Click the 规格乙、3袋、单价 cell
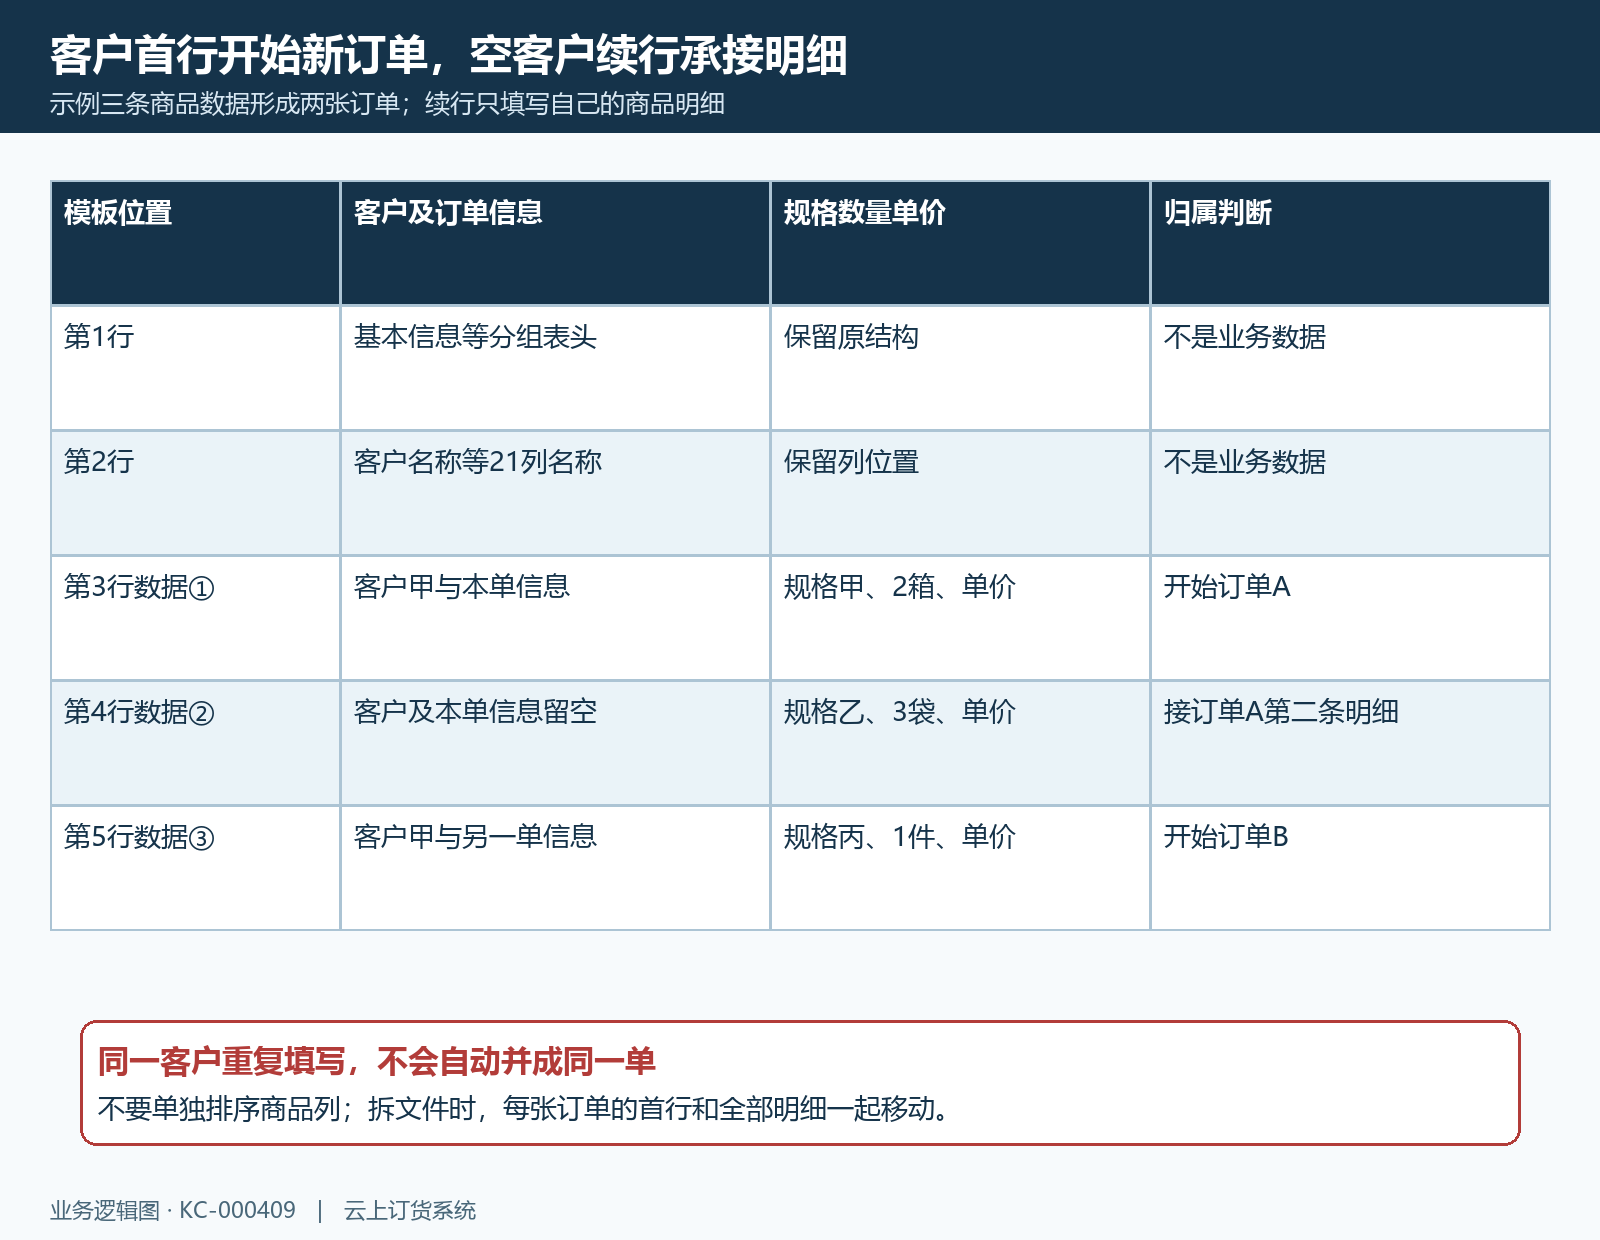This screenshot has width=1600, height=1240. click(960, 743)
